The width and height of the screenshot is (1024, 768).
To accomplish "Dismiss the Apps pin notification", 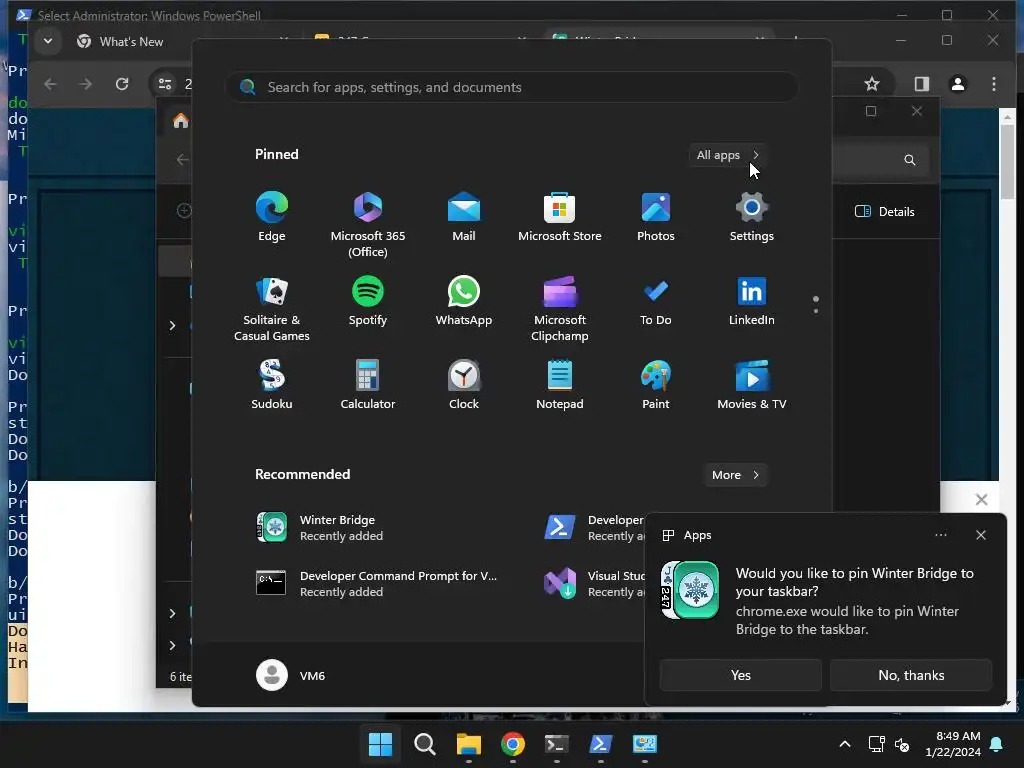I will pos(981,535).
